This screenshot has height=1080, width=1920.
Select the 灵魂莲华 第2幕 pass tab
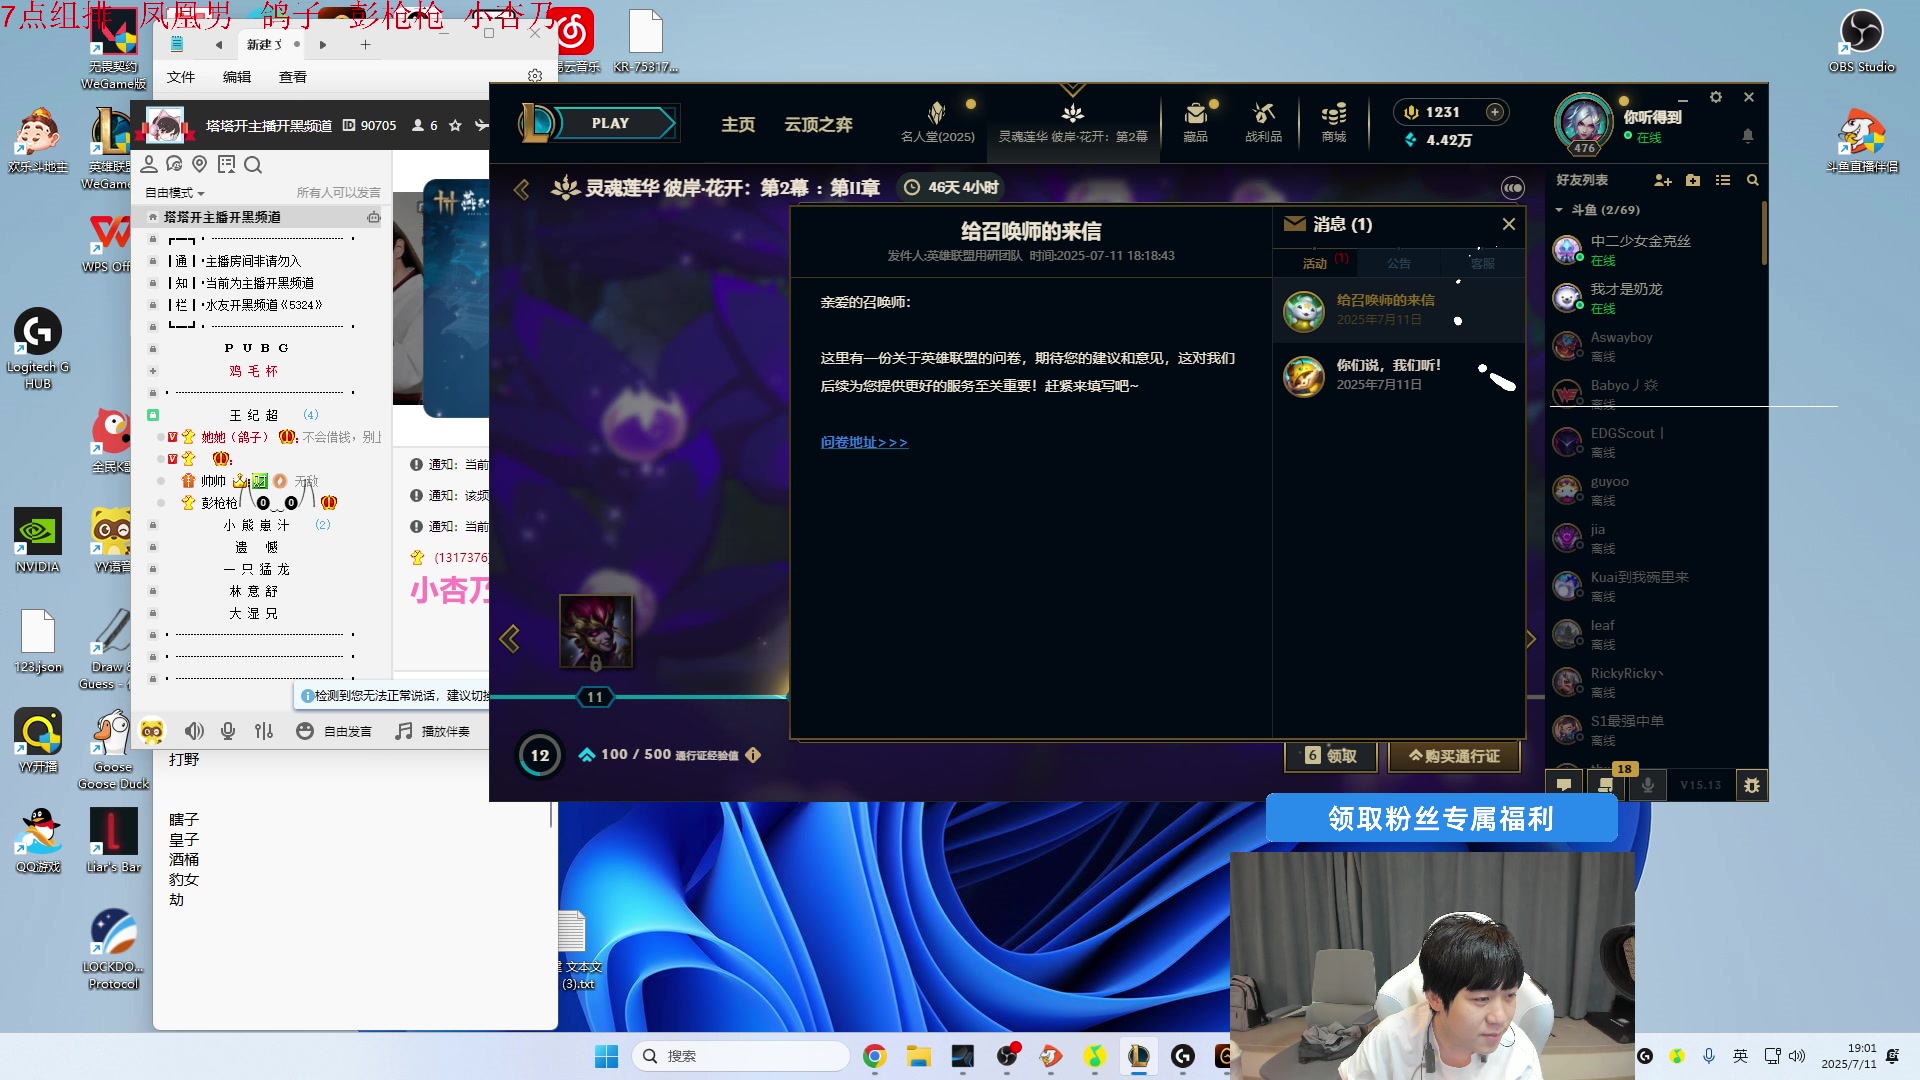click(1073, 122)
